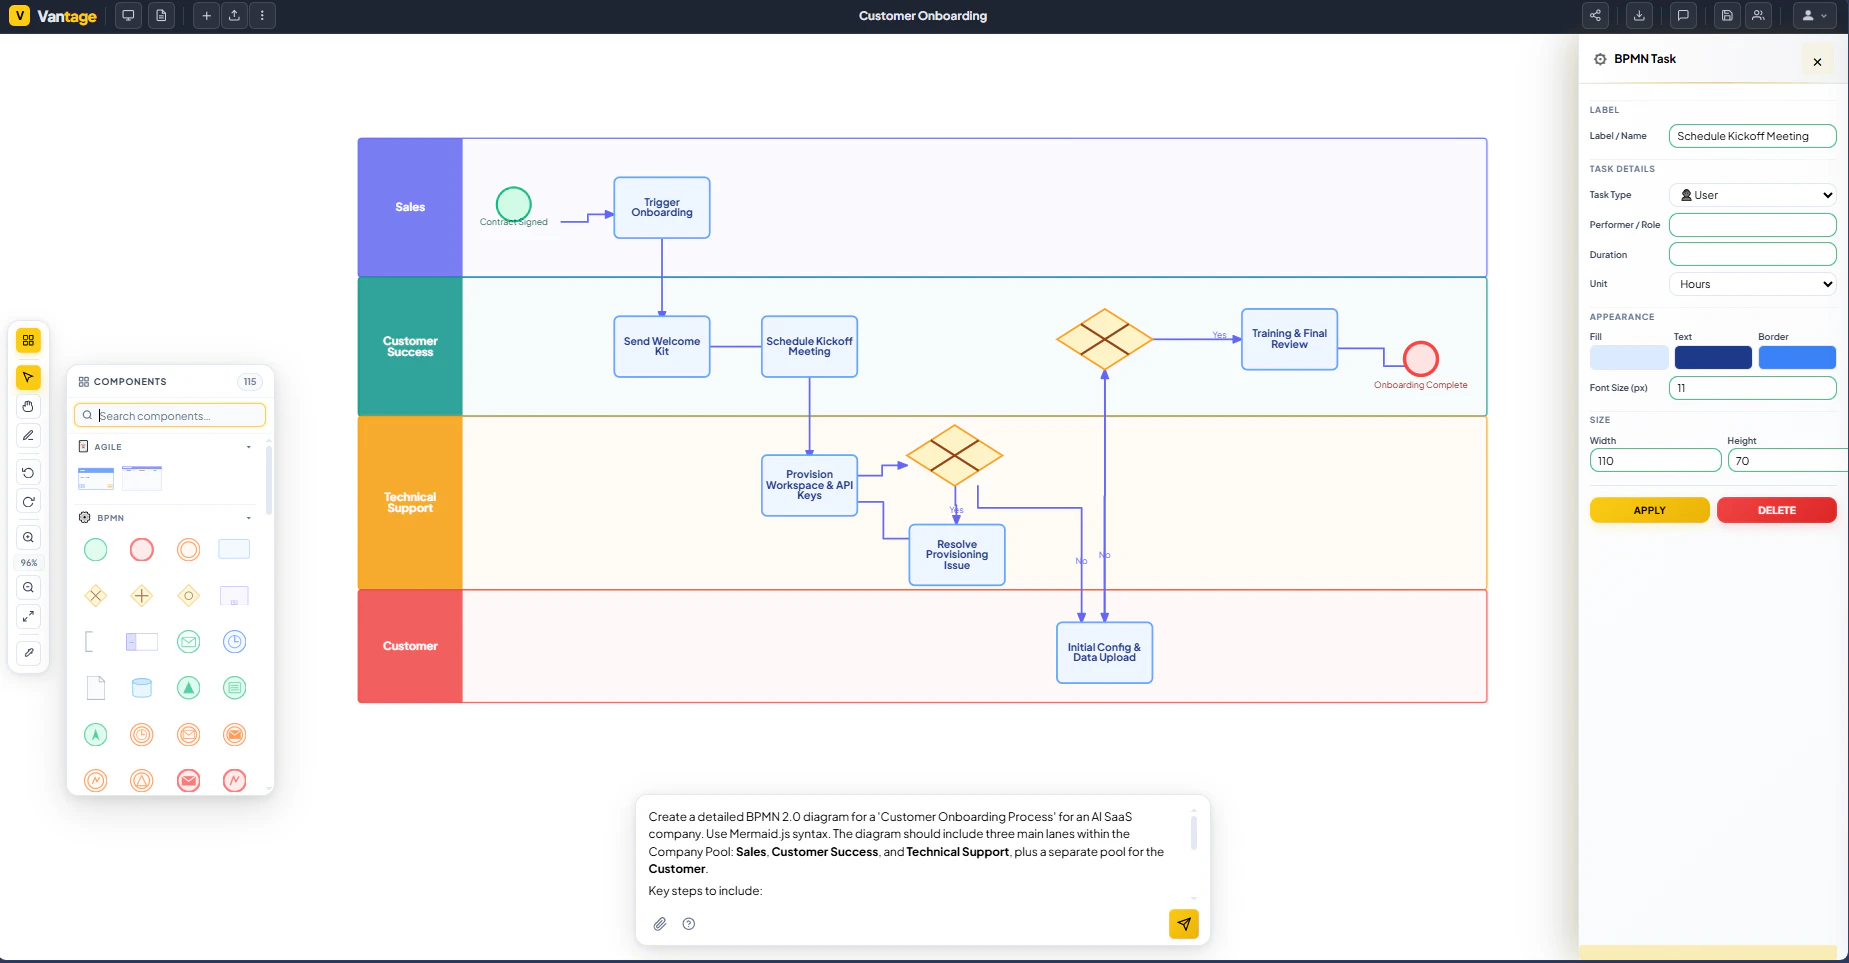Viewport: 1849px width, 963px height.
Task: Open the prompt help question icon
Action: pos(689,924)
